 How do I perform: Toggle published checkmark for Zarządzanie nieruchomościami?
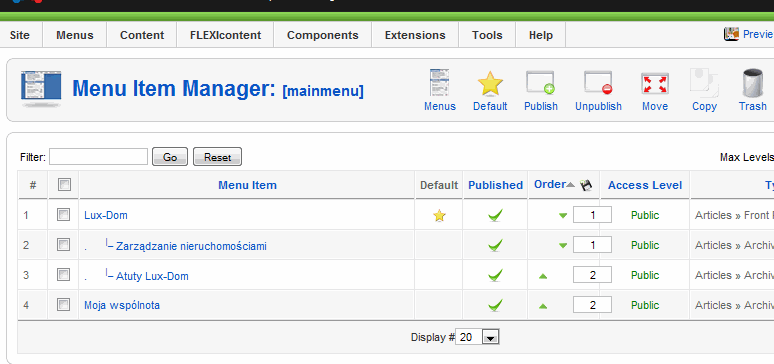(x=495, y=245)
